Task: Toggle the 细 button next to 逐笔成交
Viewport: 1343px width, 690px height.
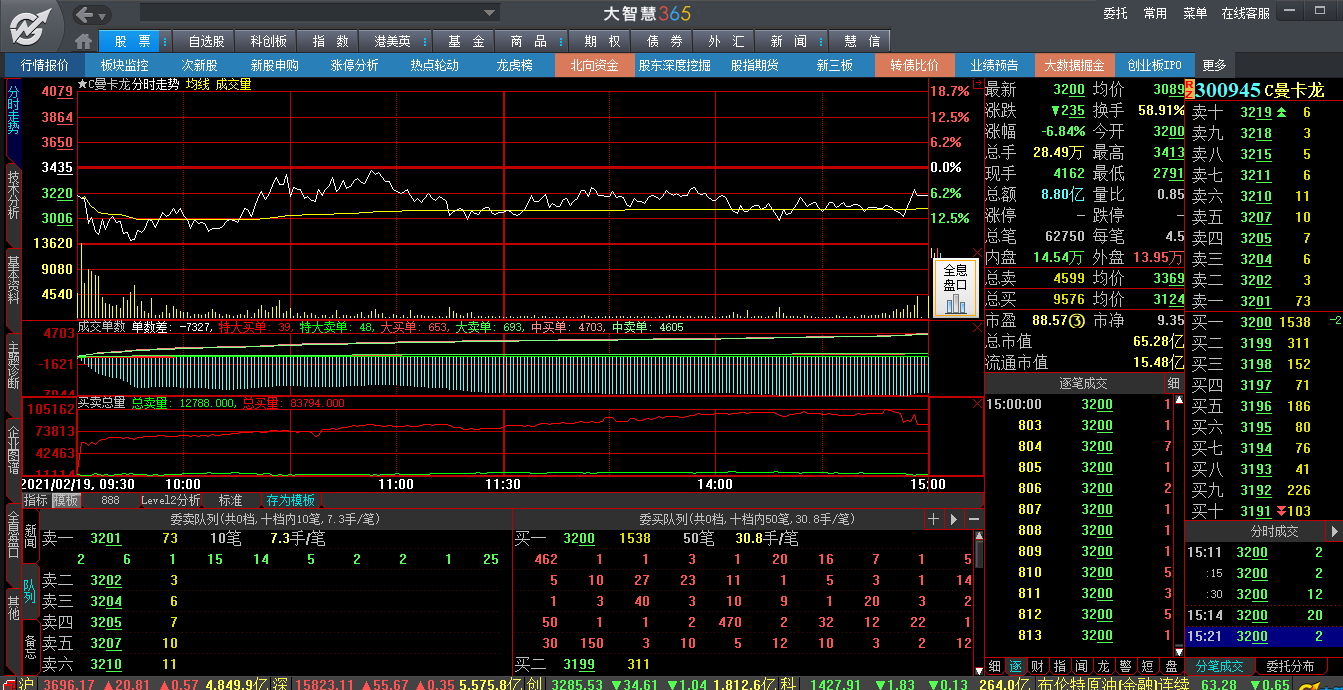Action: point(1174,383)
